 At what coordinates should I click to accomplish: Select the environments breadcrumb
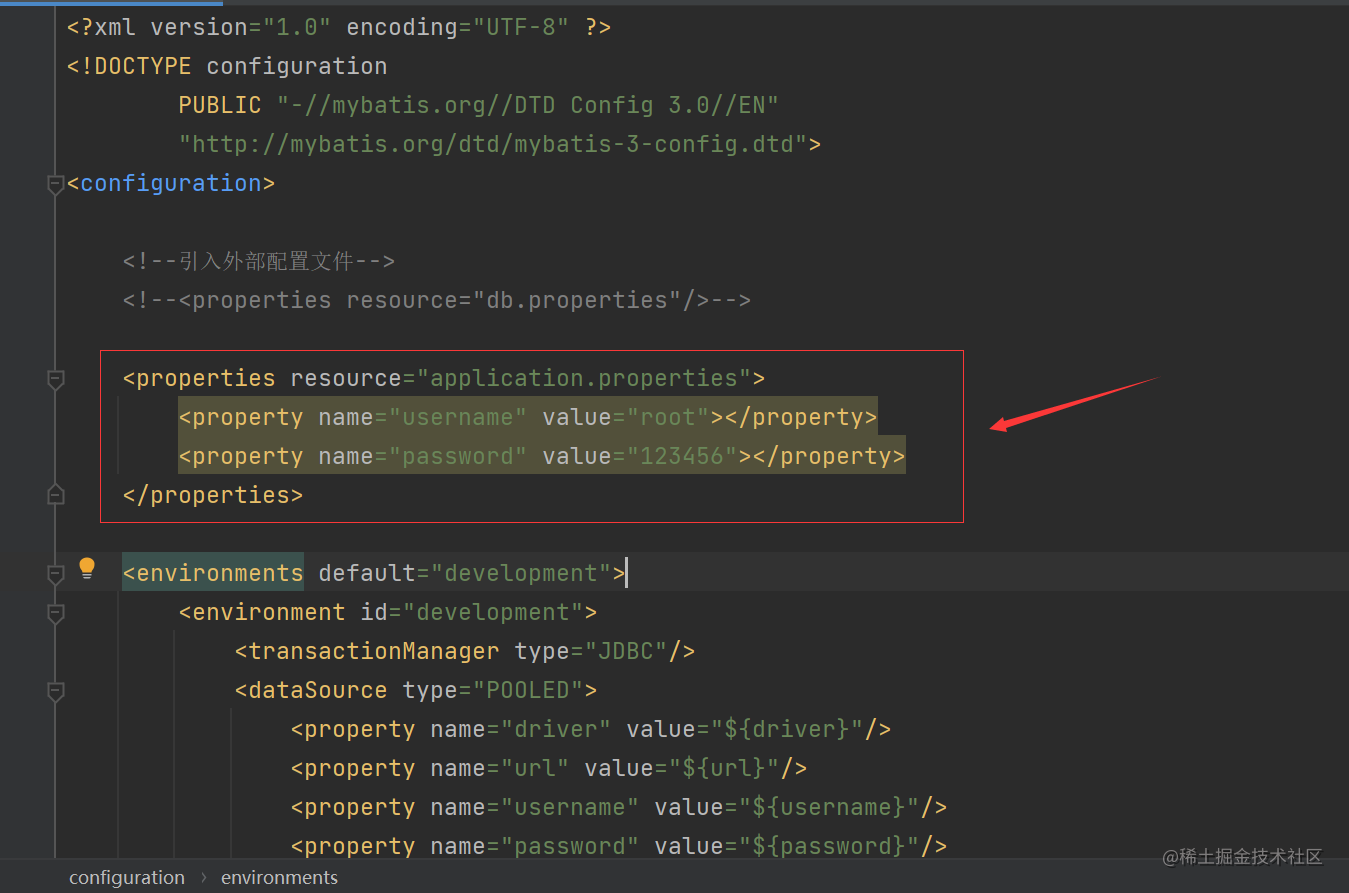click(279, 877)
